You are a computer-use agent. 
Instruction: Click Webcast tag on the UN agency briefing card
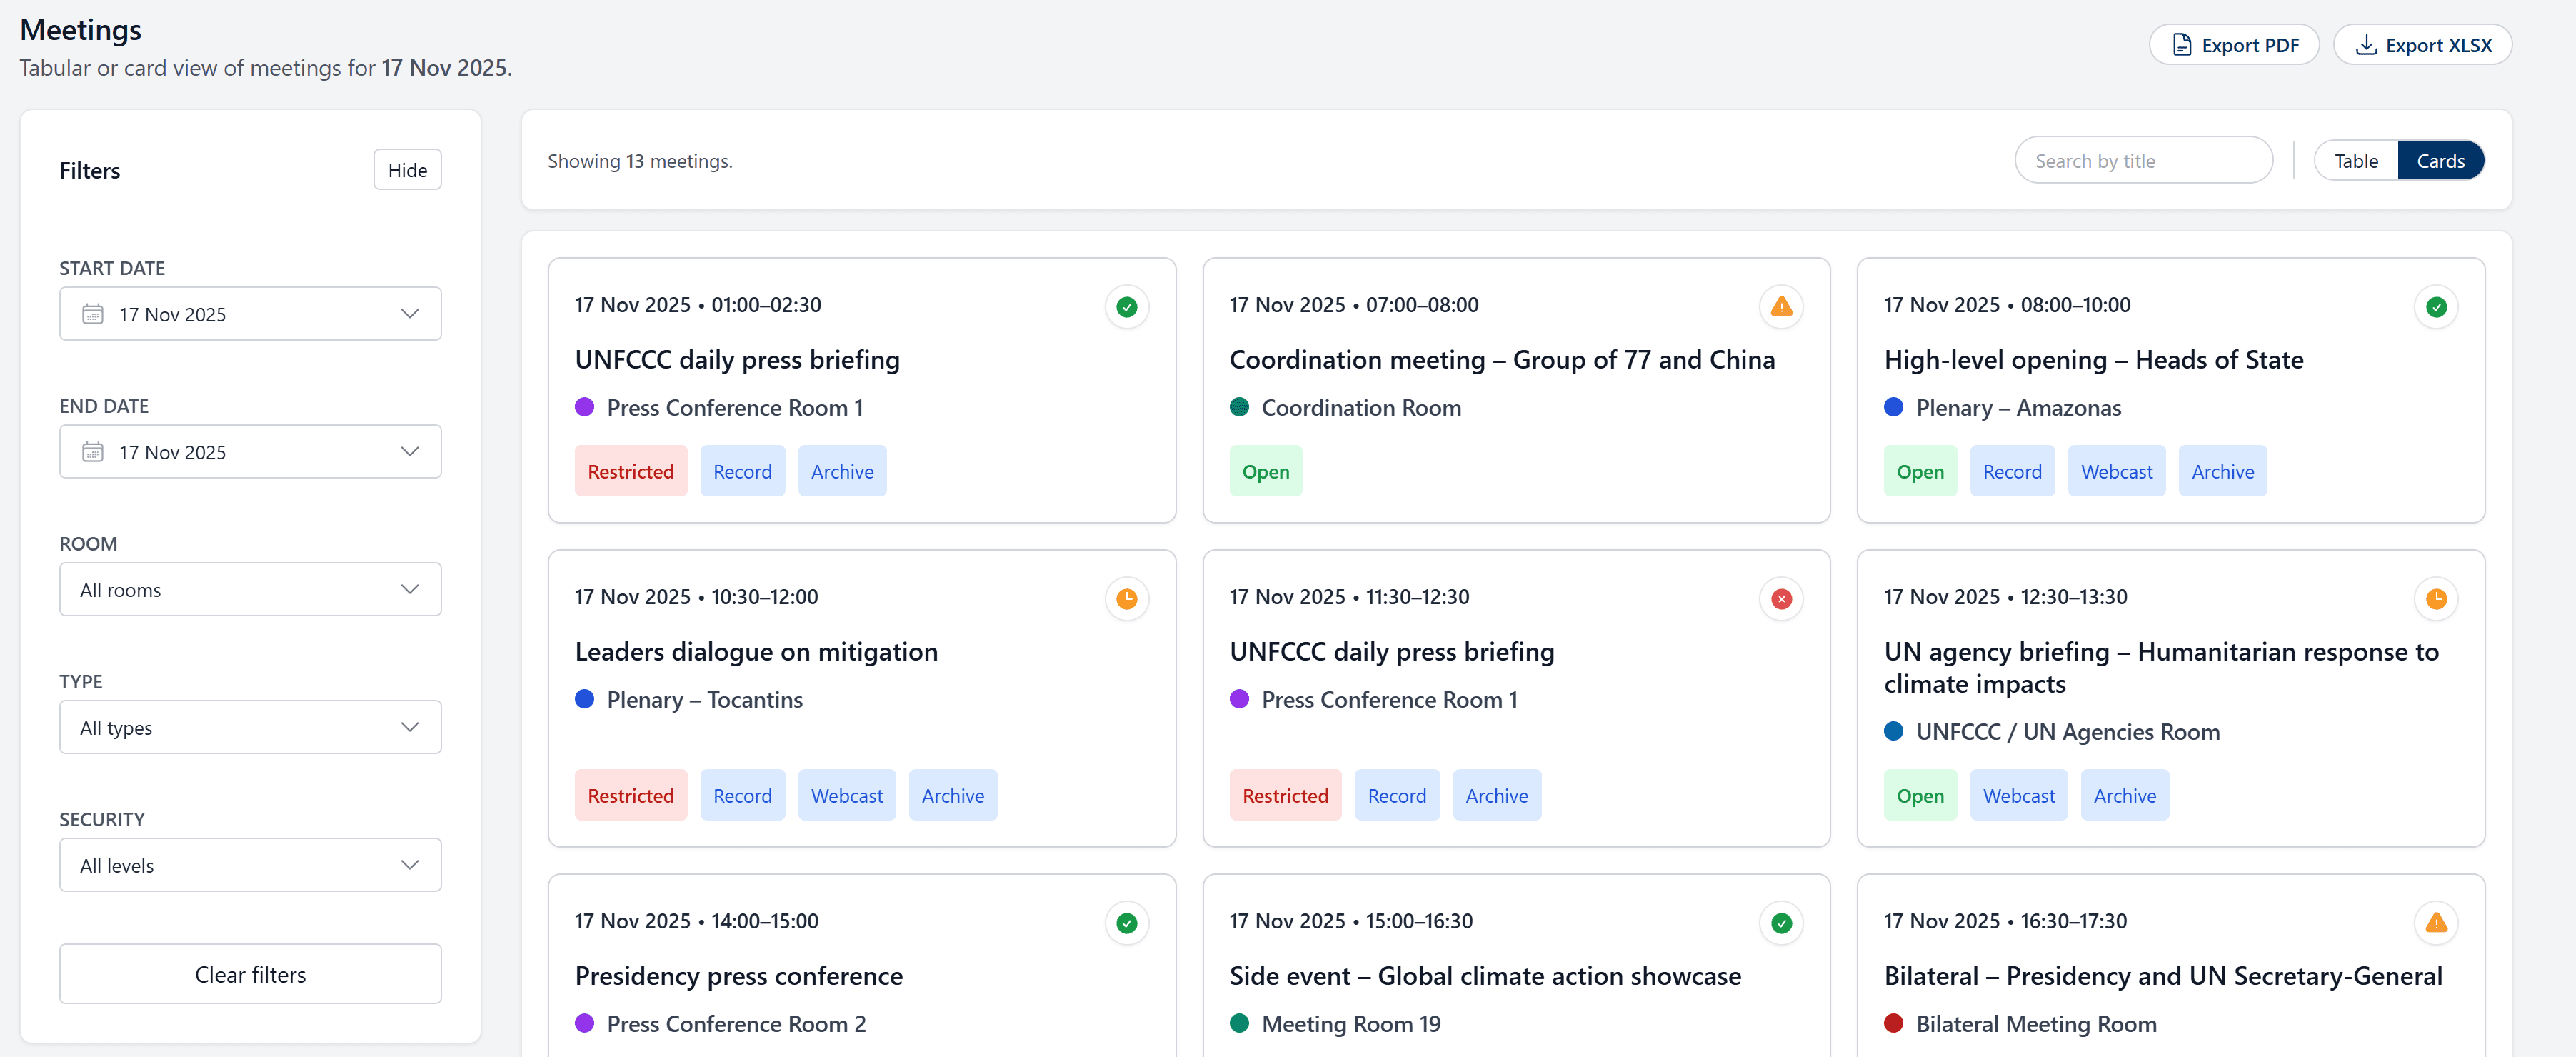2019,795
